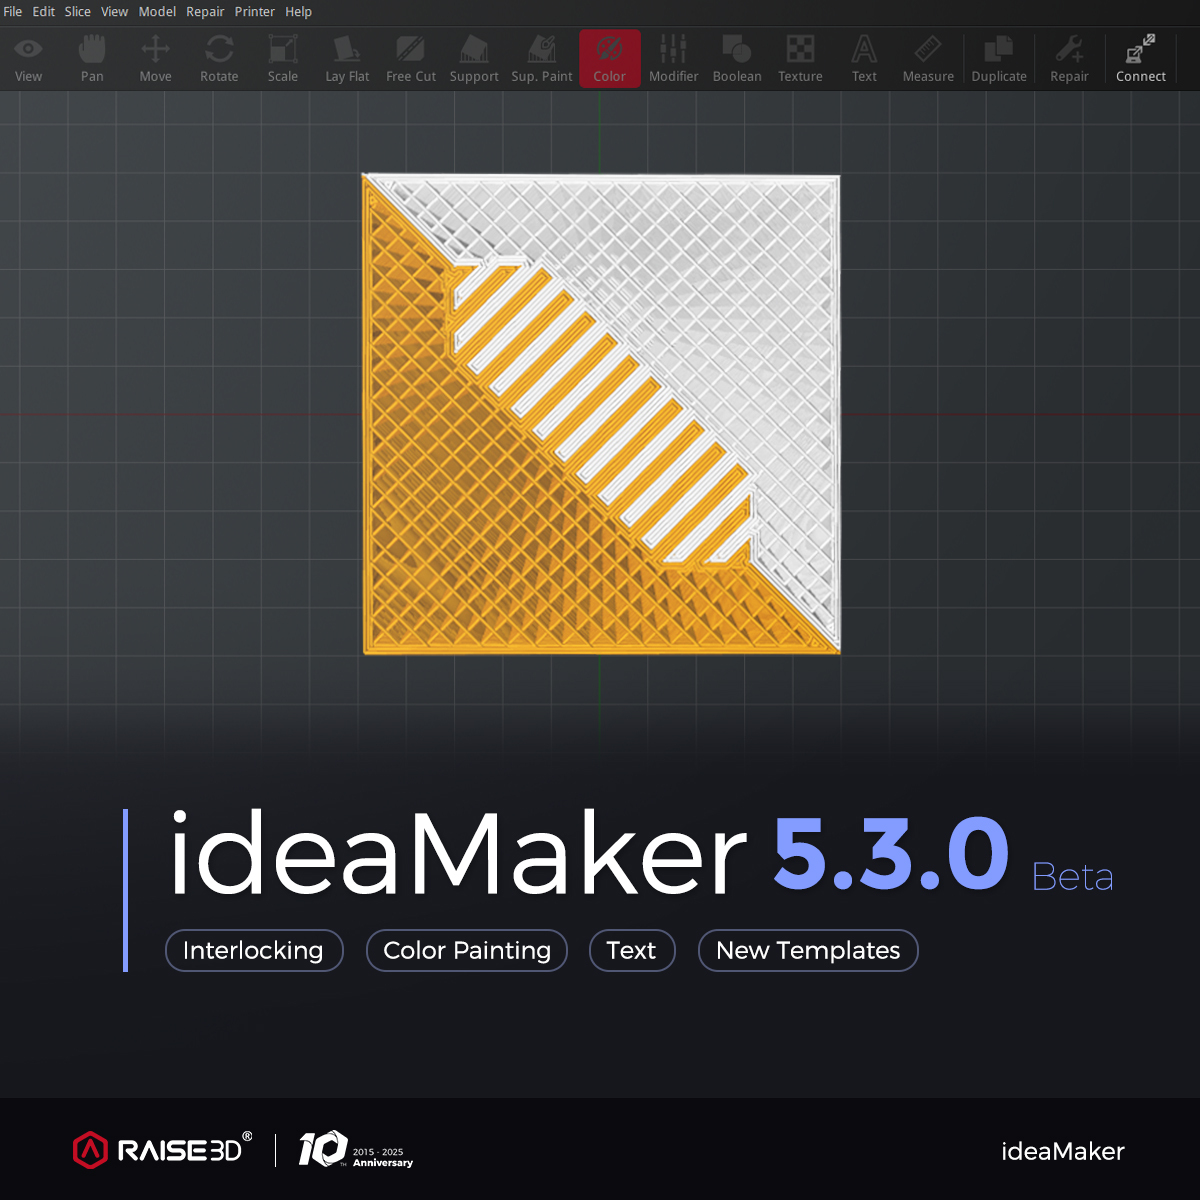Click the two-color square model
Viewport: 1200px width, 1200px height.
click(x=600, y=414)
